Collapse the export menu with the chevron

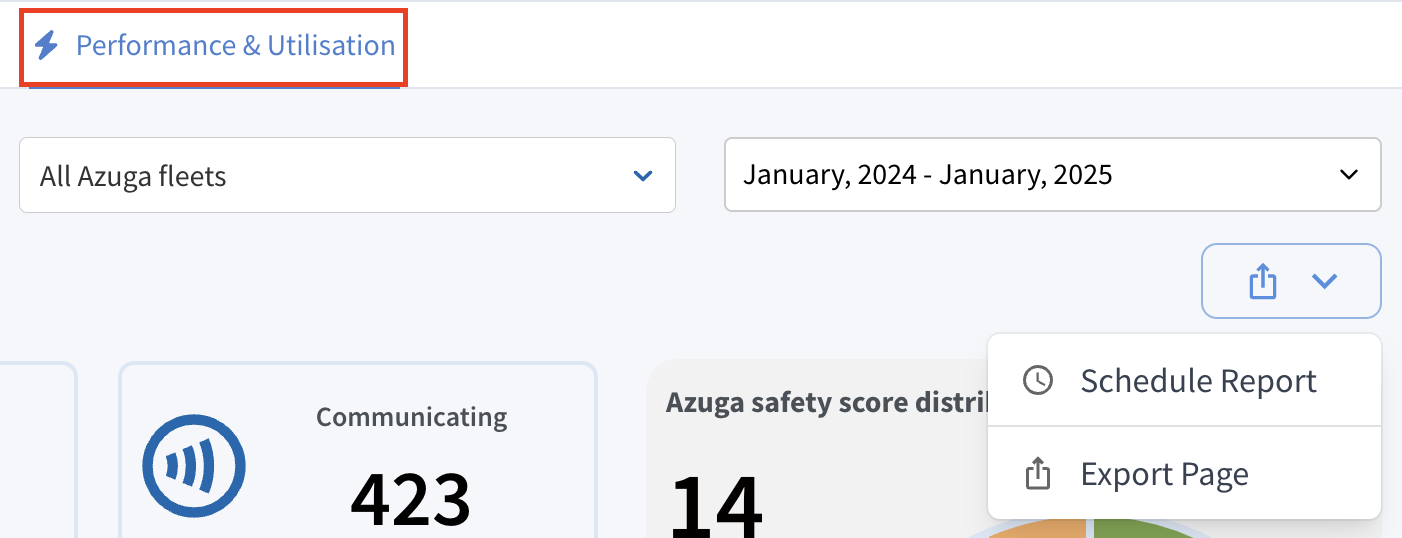tap(1324, 282)
